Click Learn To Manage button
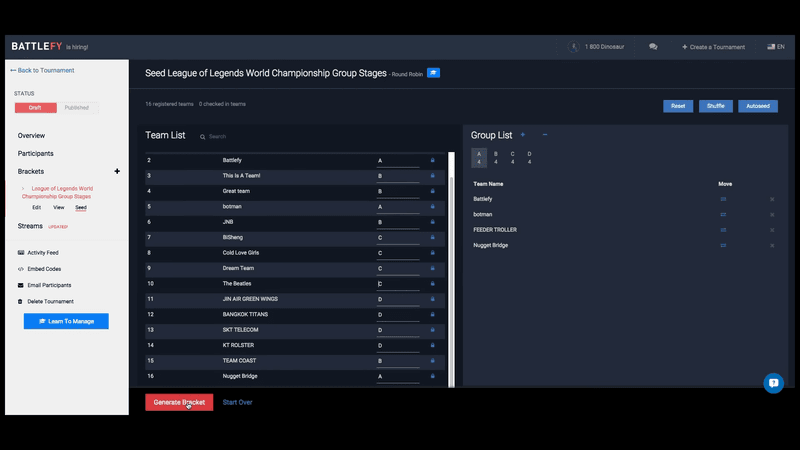800x450 pixels. point(66,321)
